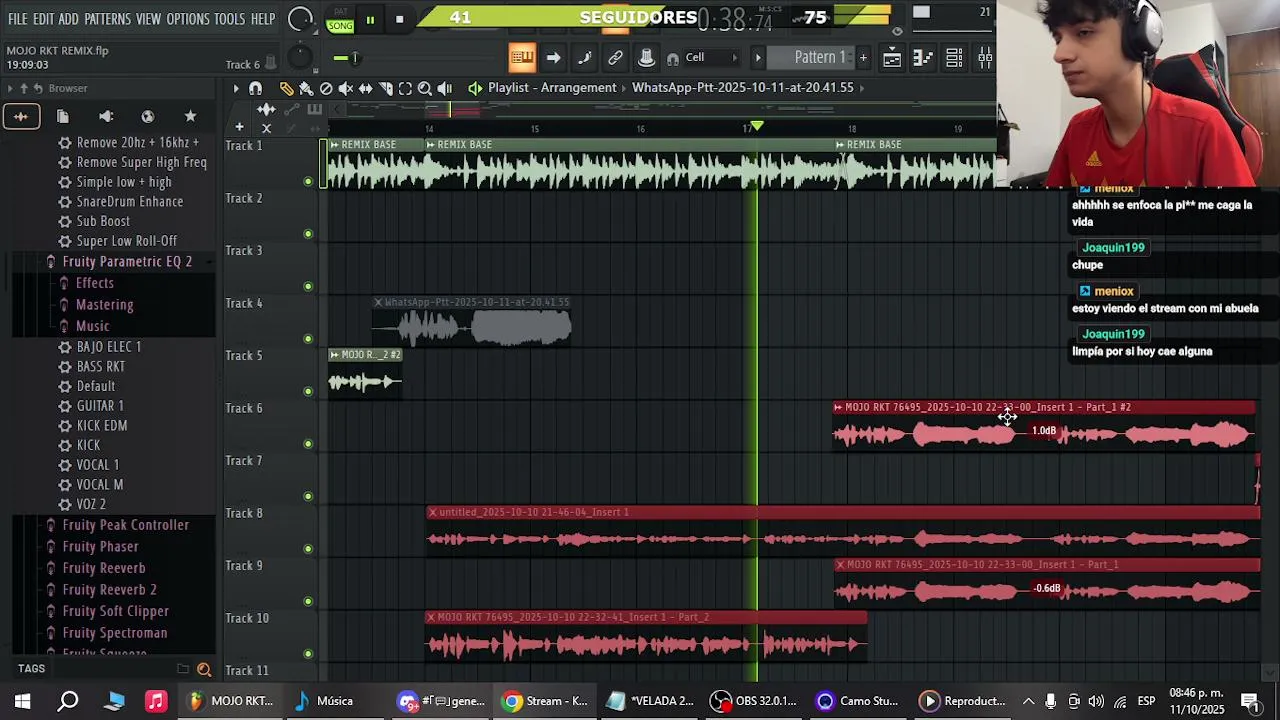Image resolution: width=1280 pixels, height=720 pixels.
Task: Select the Draw pencil tool in playlist toolbar
Action: click(286, 89)
